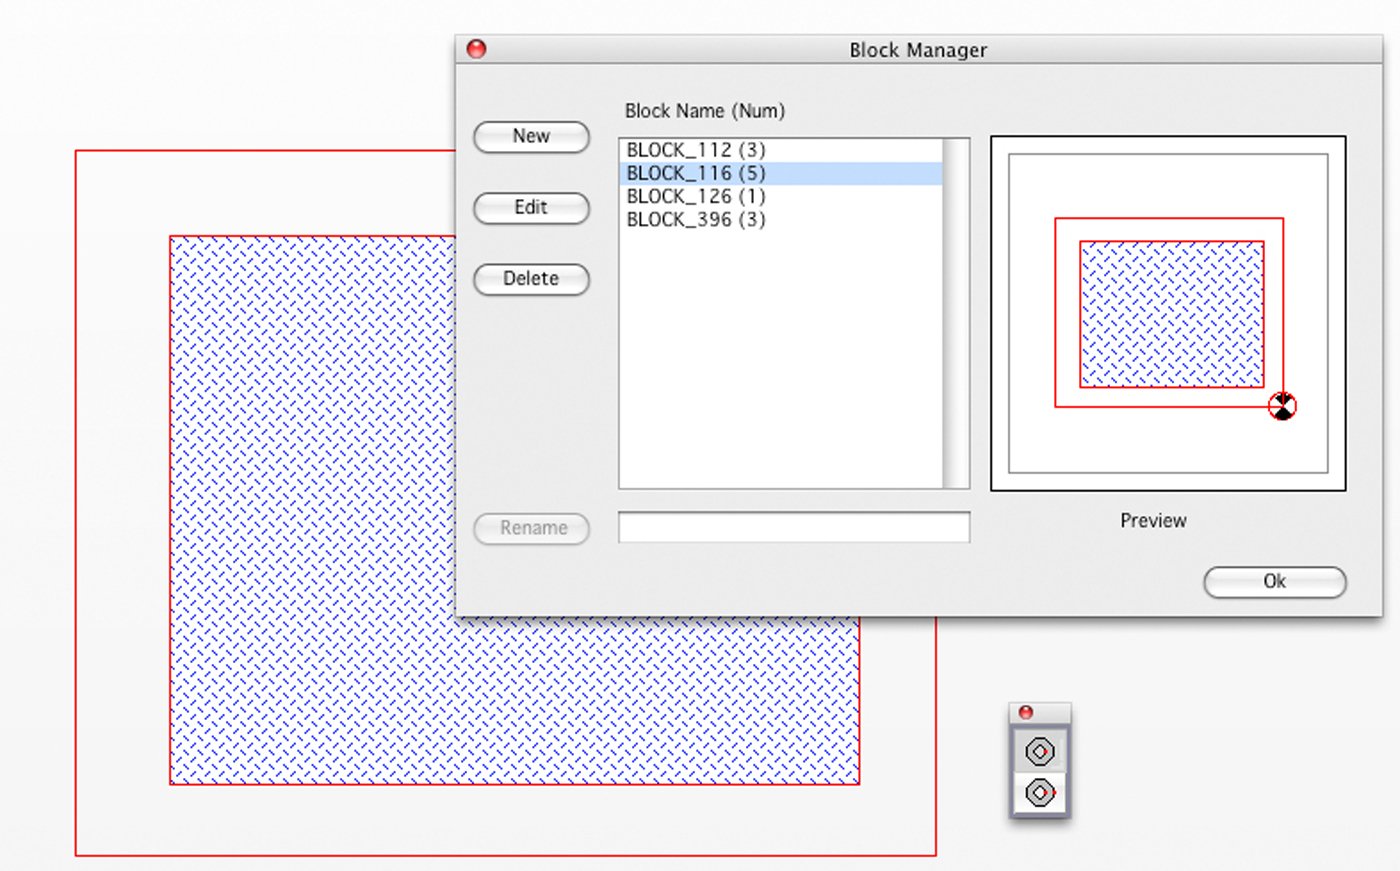This screenshot has height=871, width=1400.
Task: Pick BLOCK_396 (3) in the block list
Action: [696, 219]
